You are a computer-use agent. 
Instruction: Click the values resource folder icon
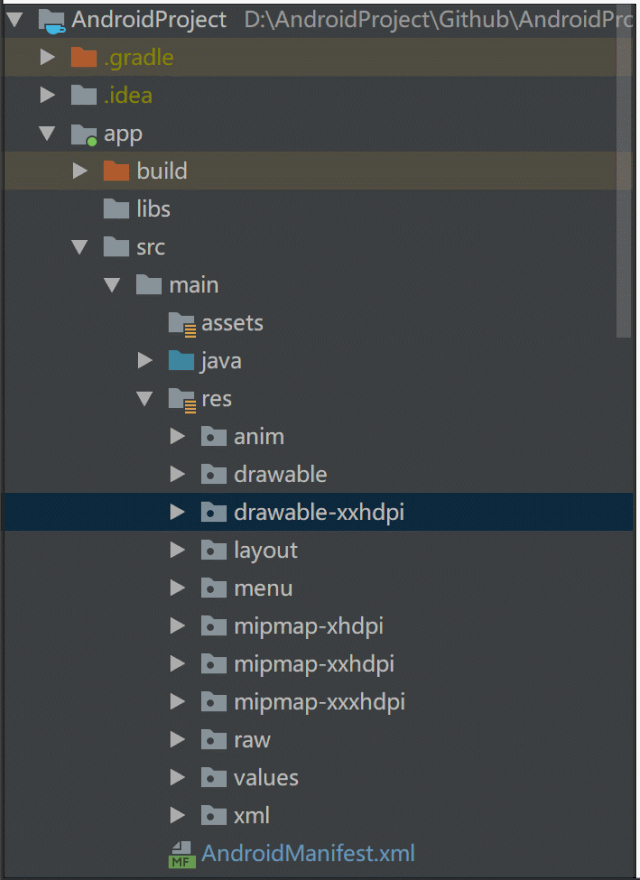(214, 777)
